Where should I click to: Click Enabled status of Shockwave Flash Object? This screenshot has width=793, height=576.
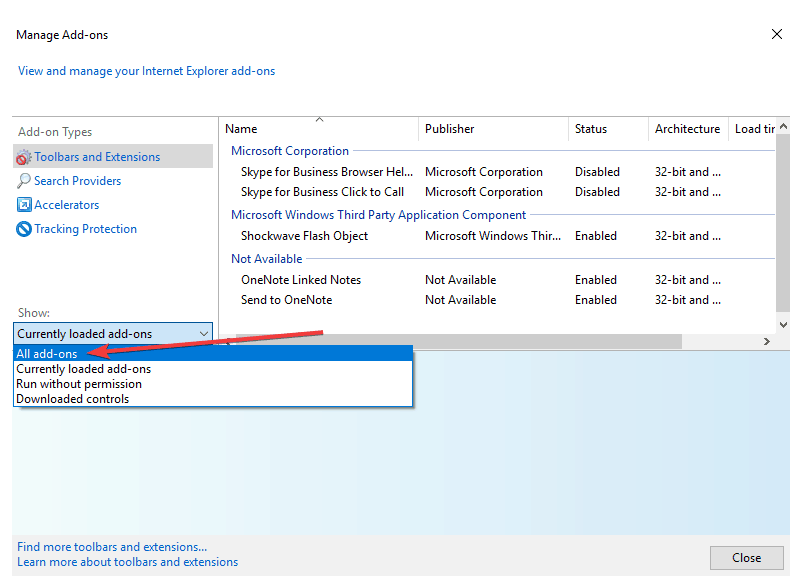pos(596,236)
